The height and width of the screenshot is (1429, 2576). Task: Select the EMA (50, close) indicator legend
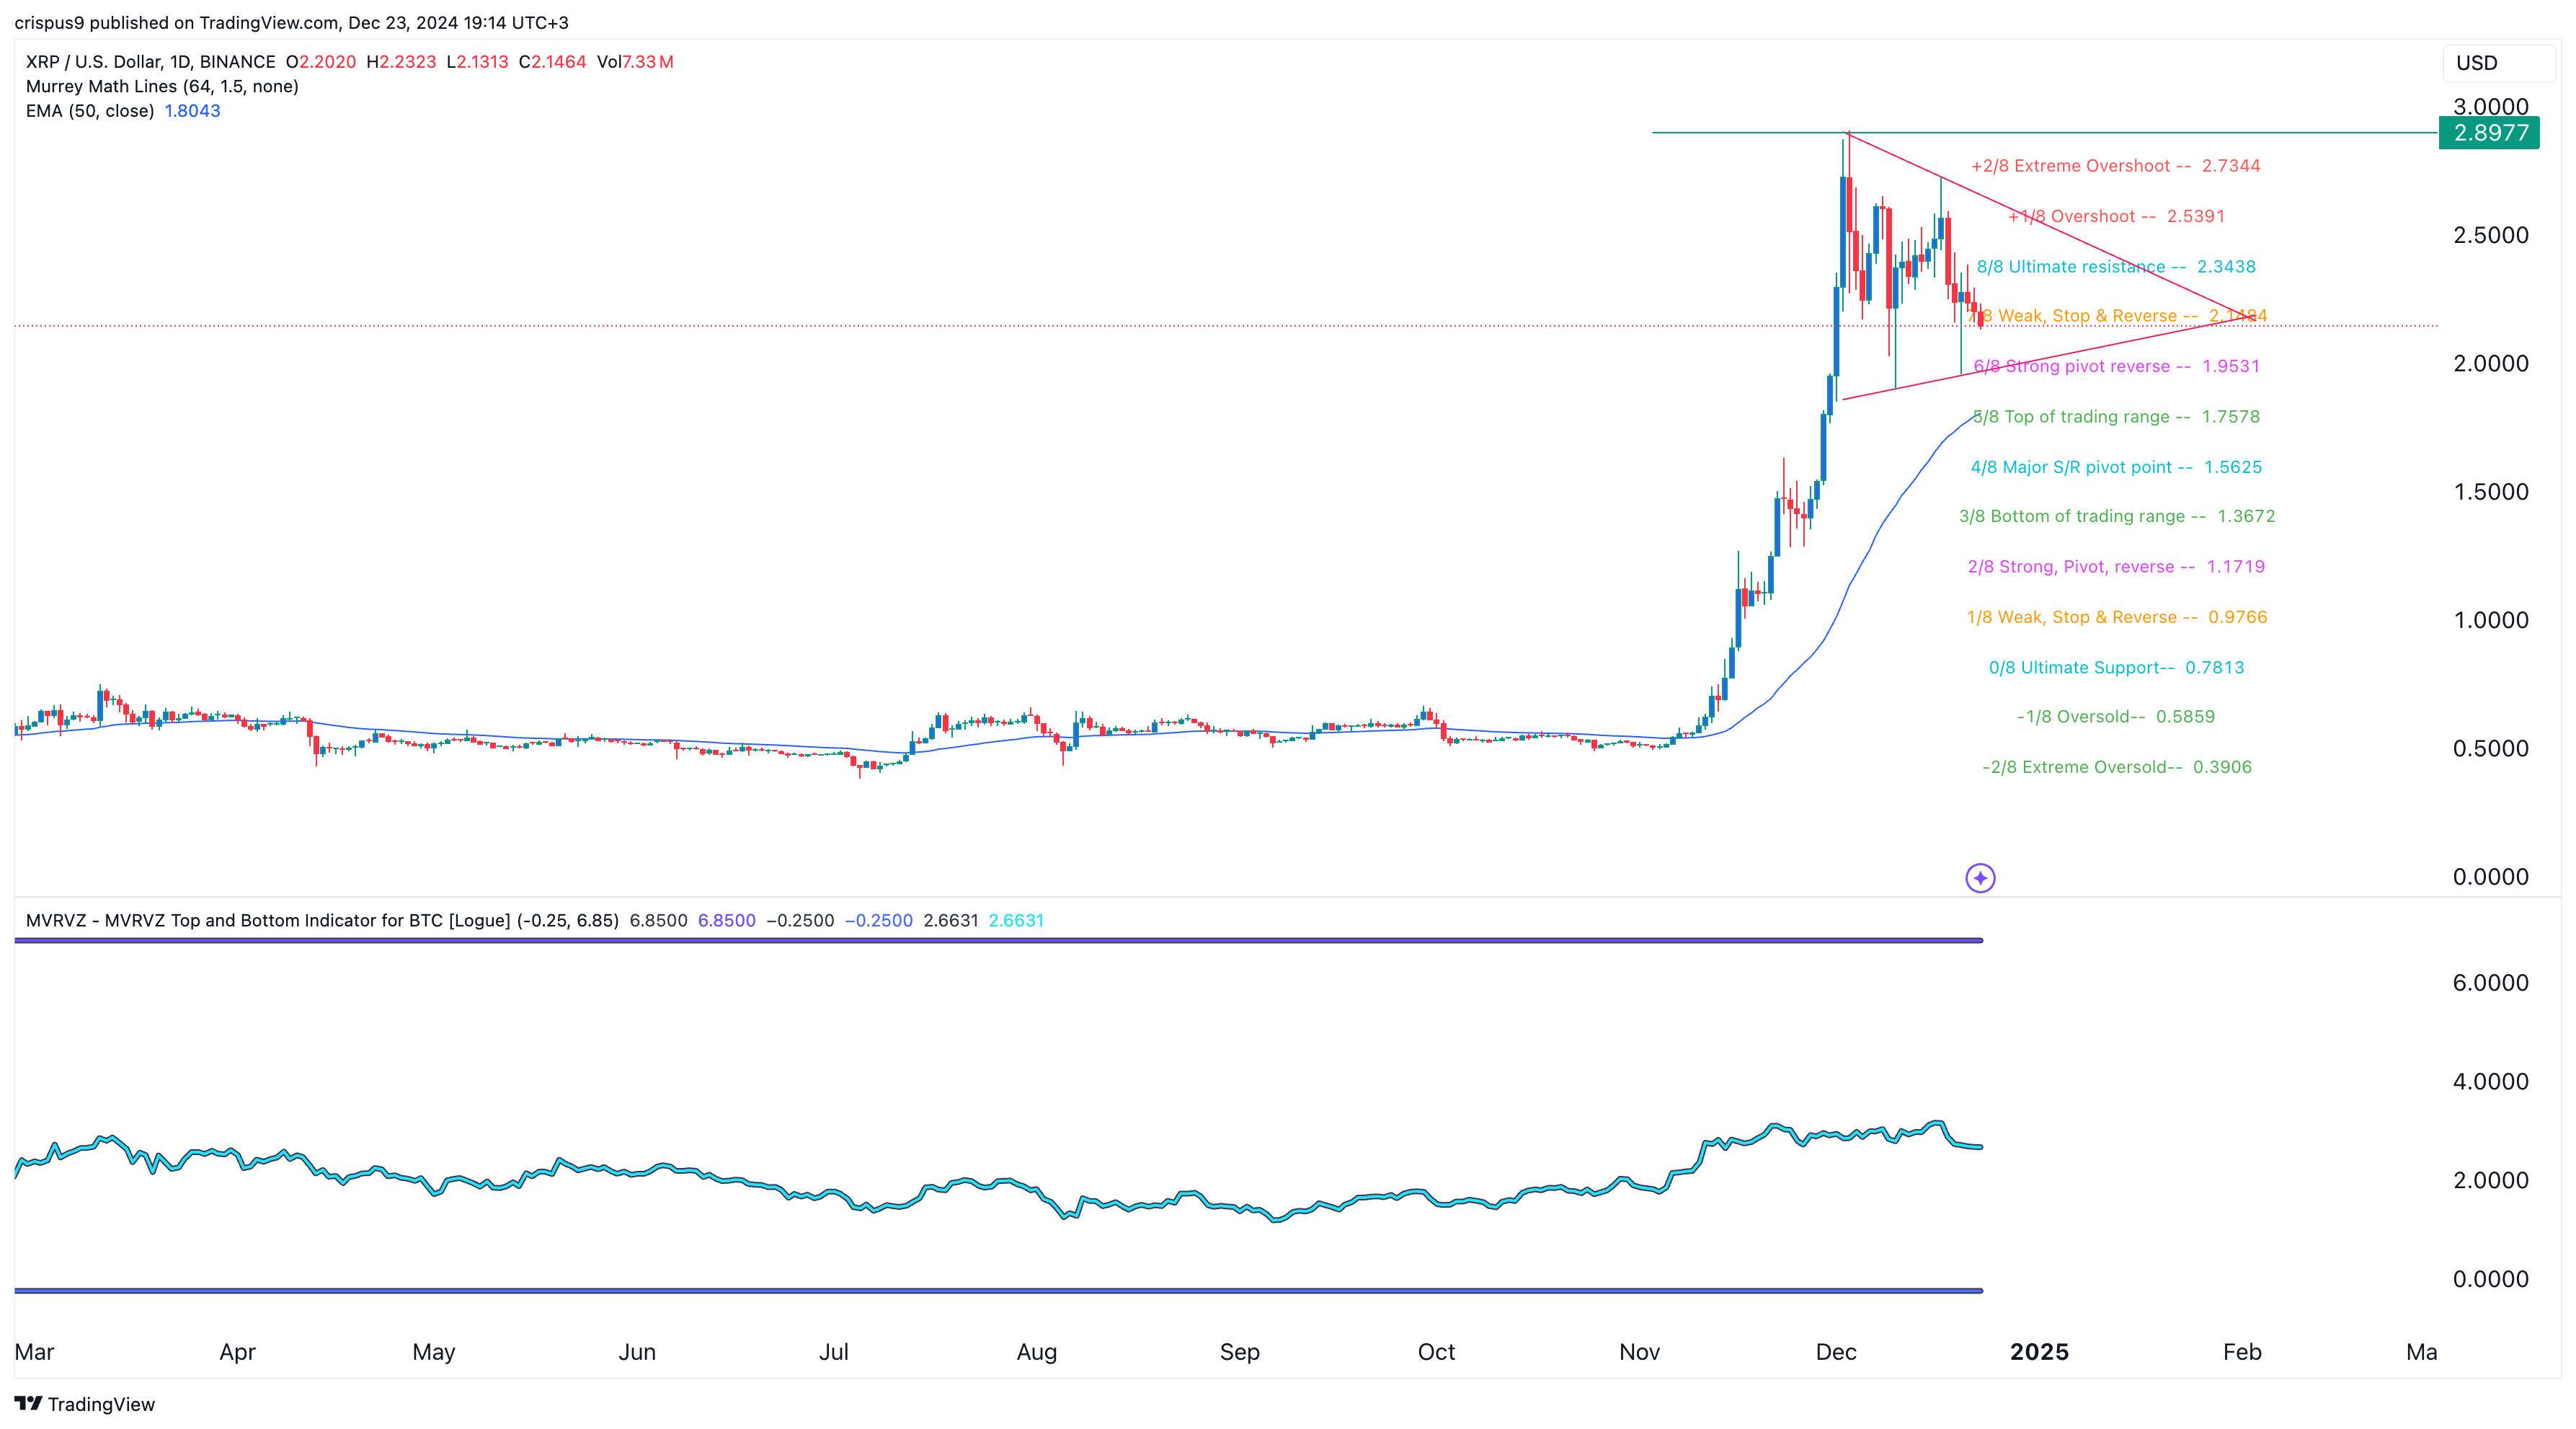[90, 111]
